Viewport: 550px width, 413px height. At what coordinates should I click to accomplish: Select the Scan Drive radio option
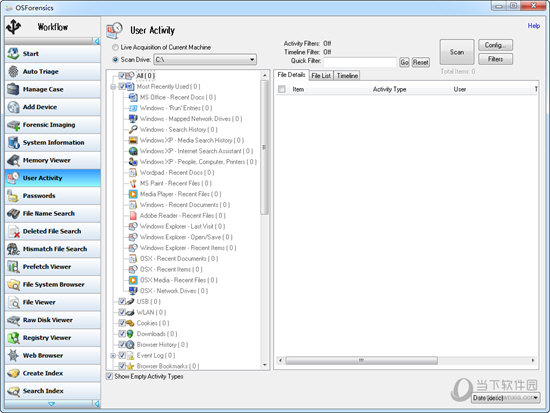point(115,60)
